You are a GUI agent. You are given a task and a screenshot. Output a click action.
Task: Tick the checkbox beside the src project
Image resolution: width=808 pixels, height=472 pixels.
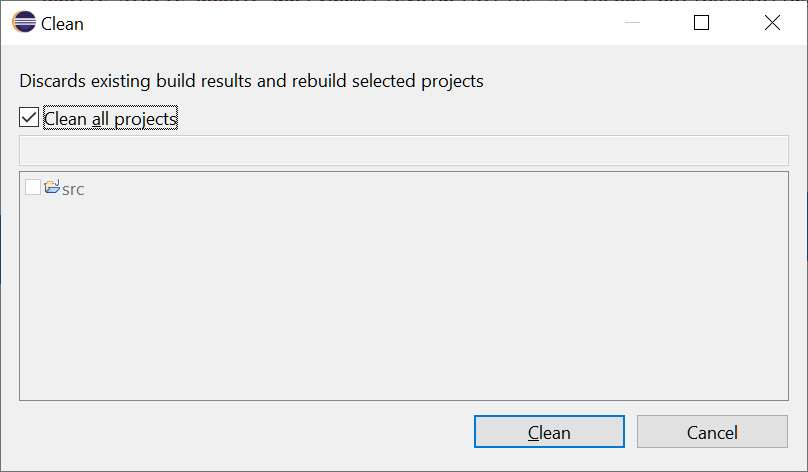pyautogui.click(x=33, y=187)
